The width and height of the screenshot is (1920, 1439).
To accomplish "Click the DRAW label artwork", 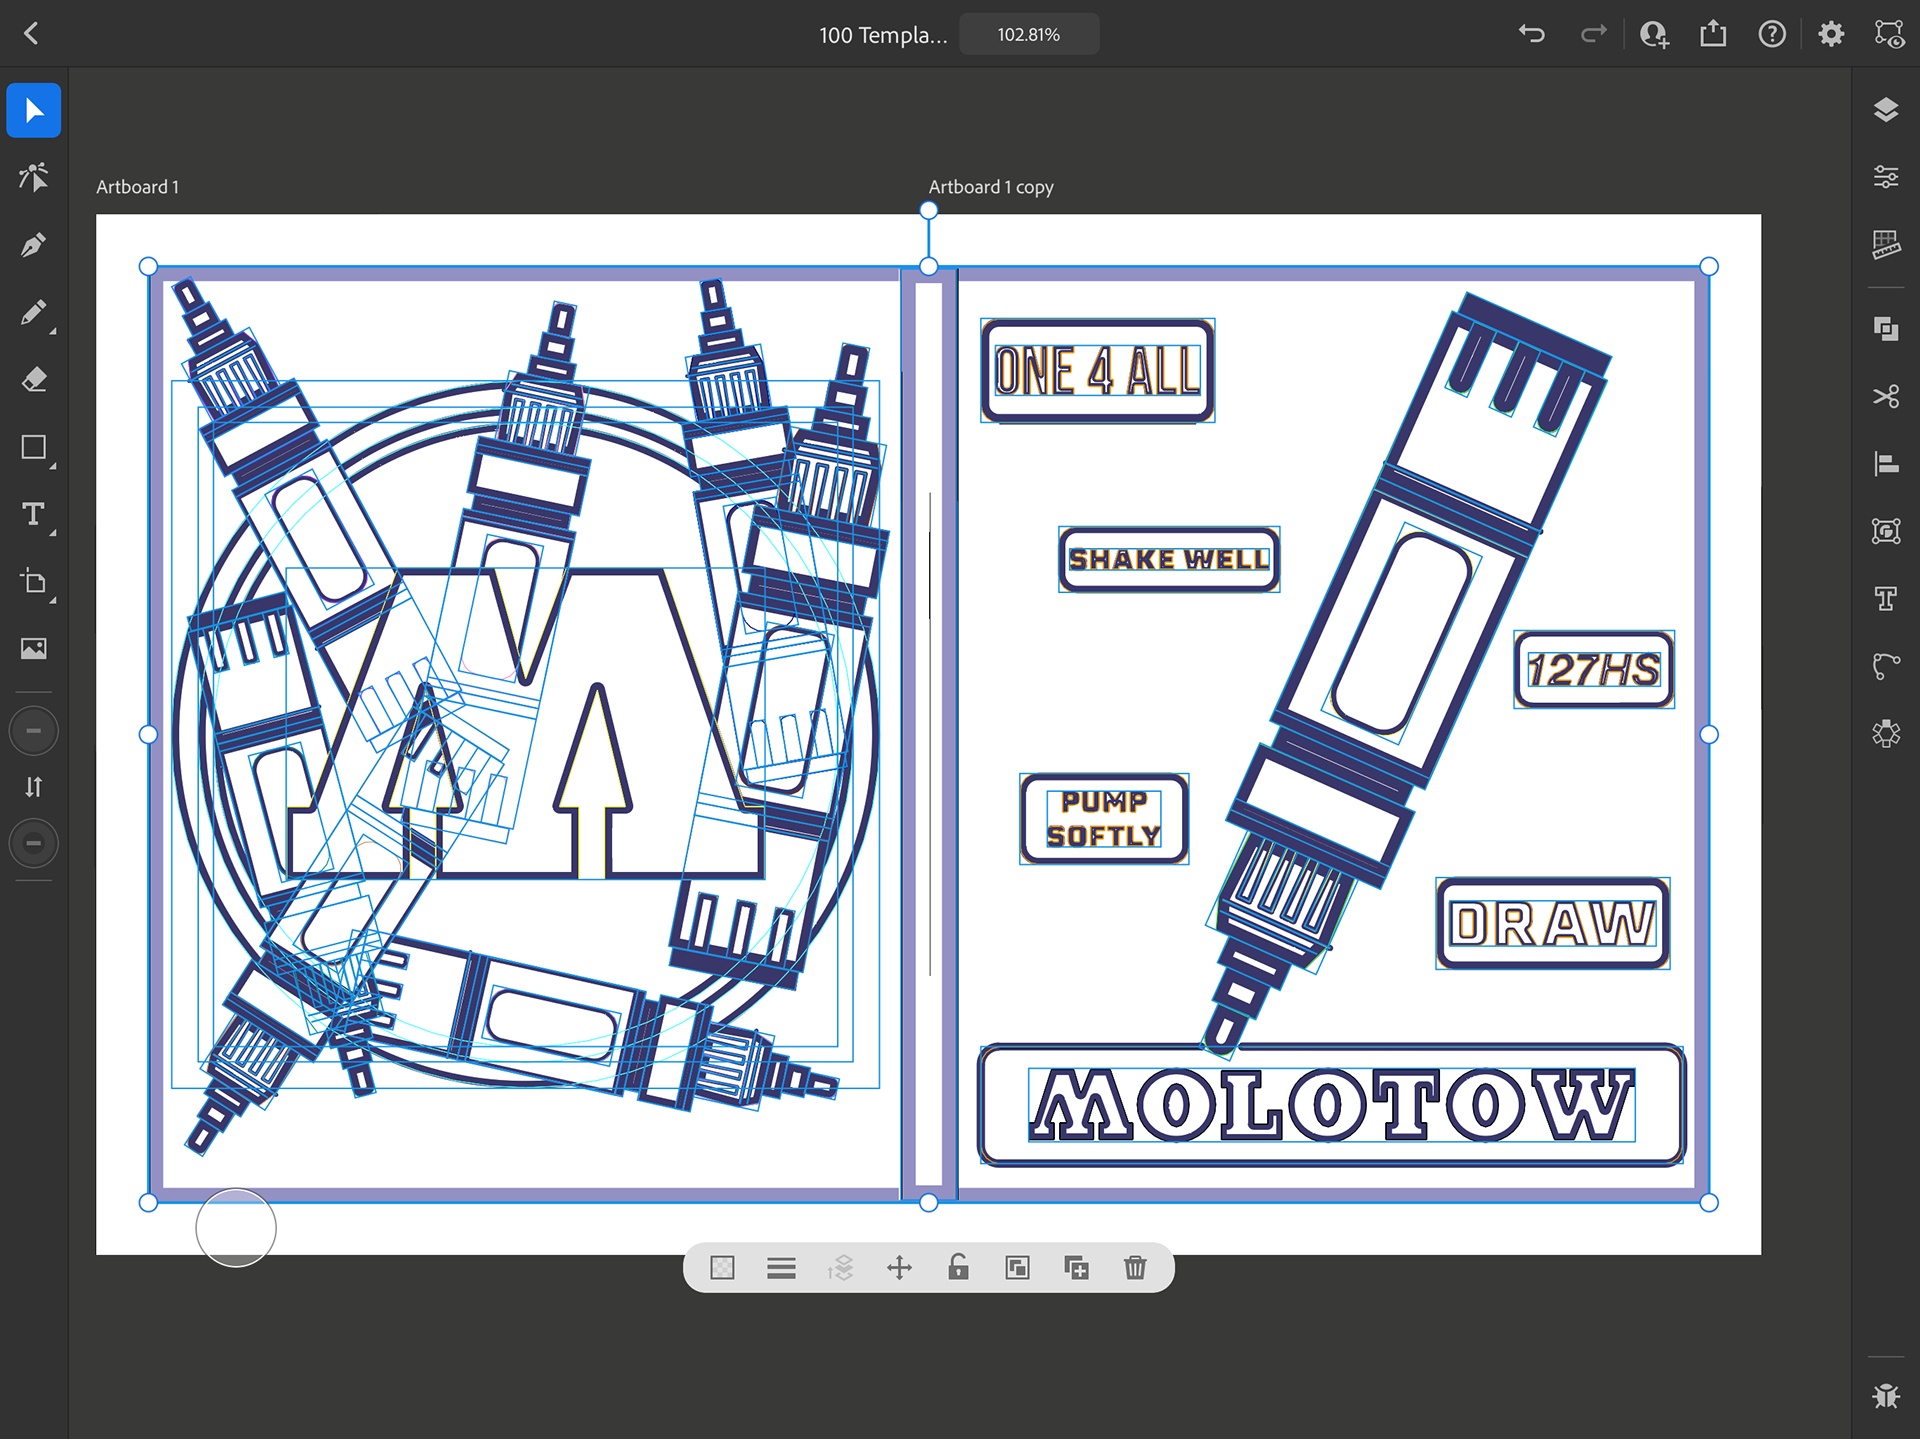I will tap(1553, 924).
